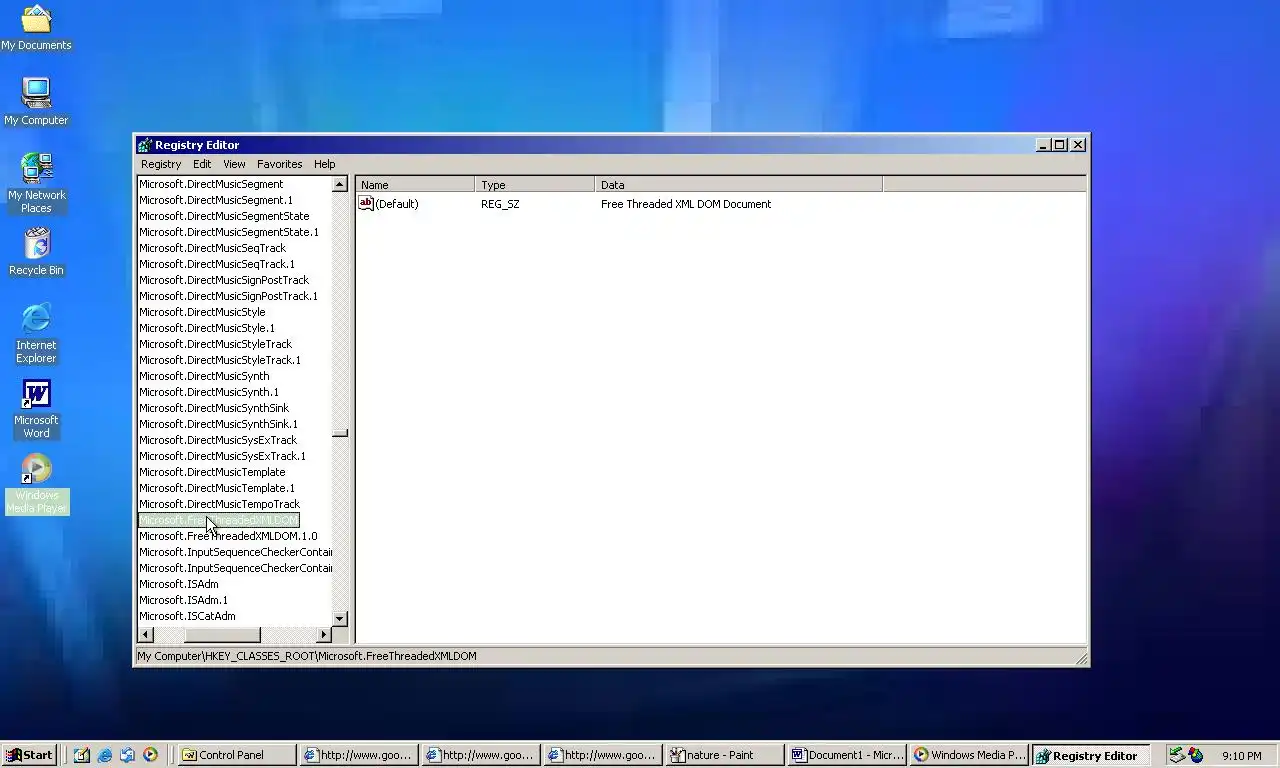Click the tree vertical scrollbar thumb

click(x=340, y=433)
